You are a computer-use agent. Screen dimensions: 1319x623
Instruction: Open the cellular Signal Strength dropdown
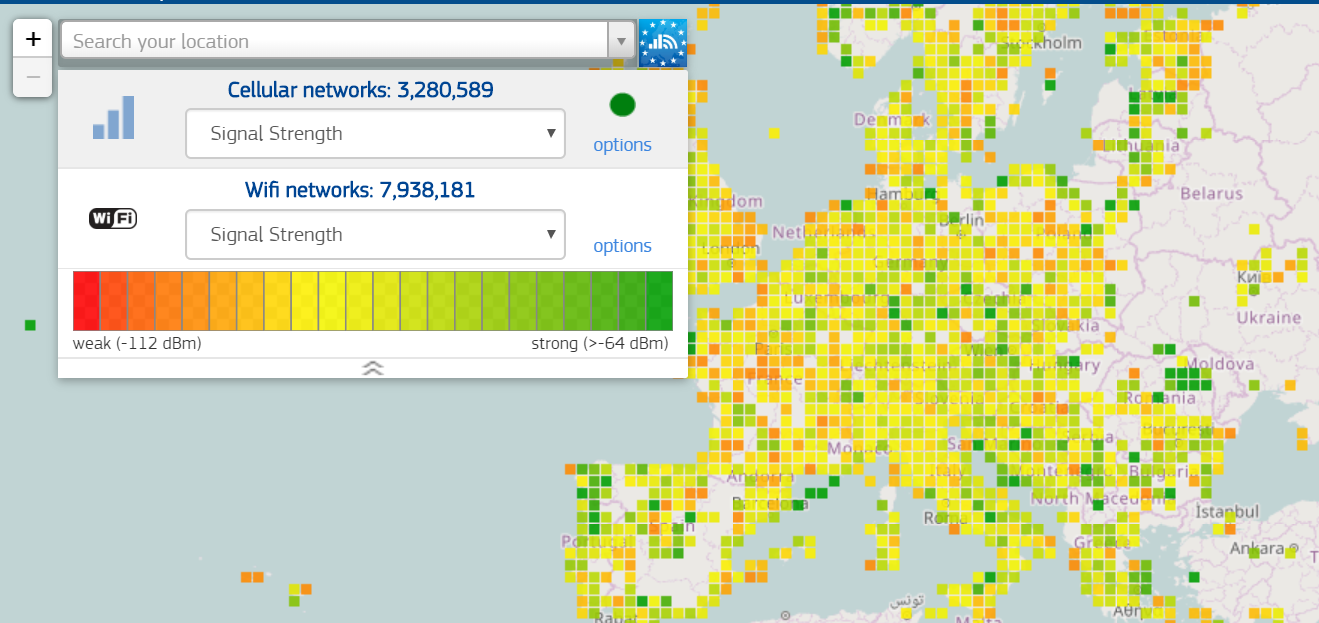[375, 134]
